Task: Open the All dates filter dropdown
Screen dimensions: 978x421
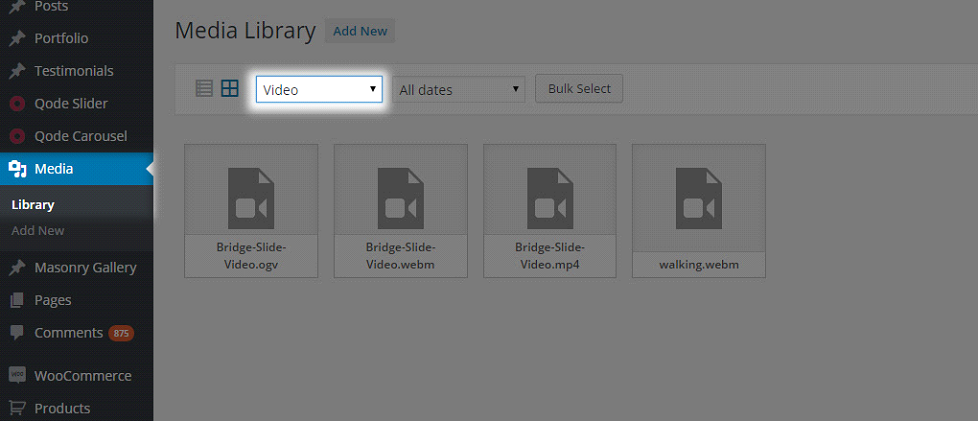Action: pyautogui.click(x=459, y=90)
